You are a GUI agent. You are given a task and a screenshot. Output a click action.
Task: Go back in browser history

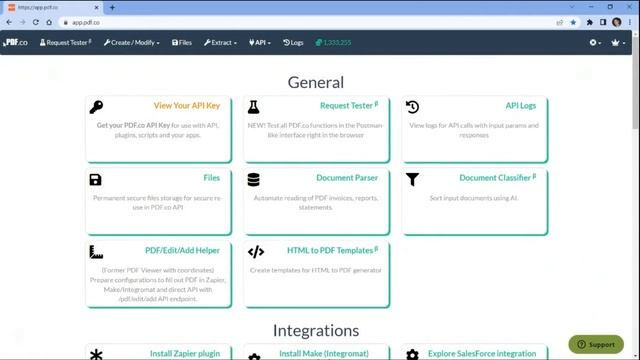[x=9, y=22]
